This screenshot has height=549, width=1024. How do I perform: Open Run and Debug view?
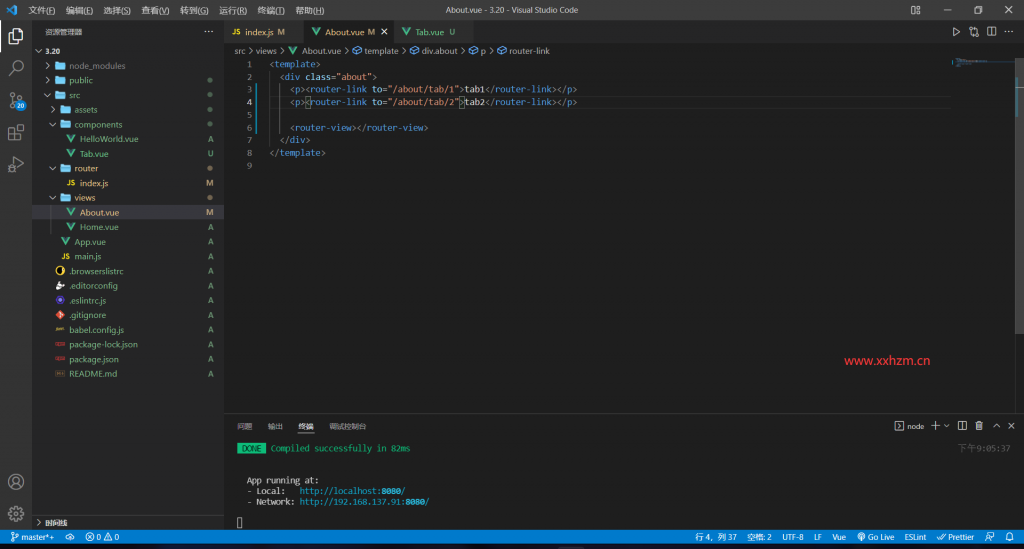point(16,165)
